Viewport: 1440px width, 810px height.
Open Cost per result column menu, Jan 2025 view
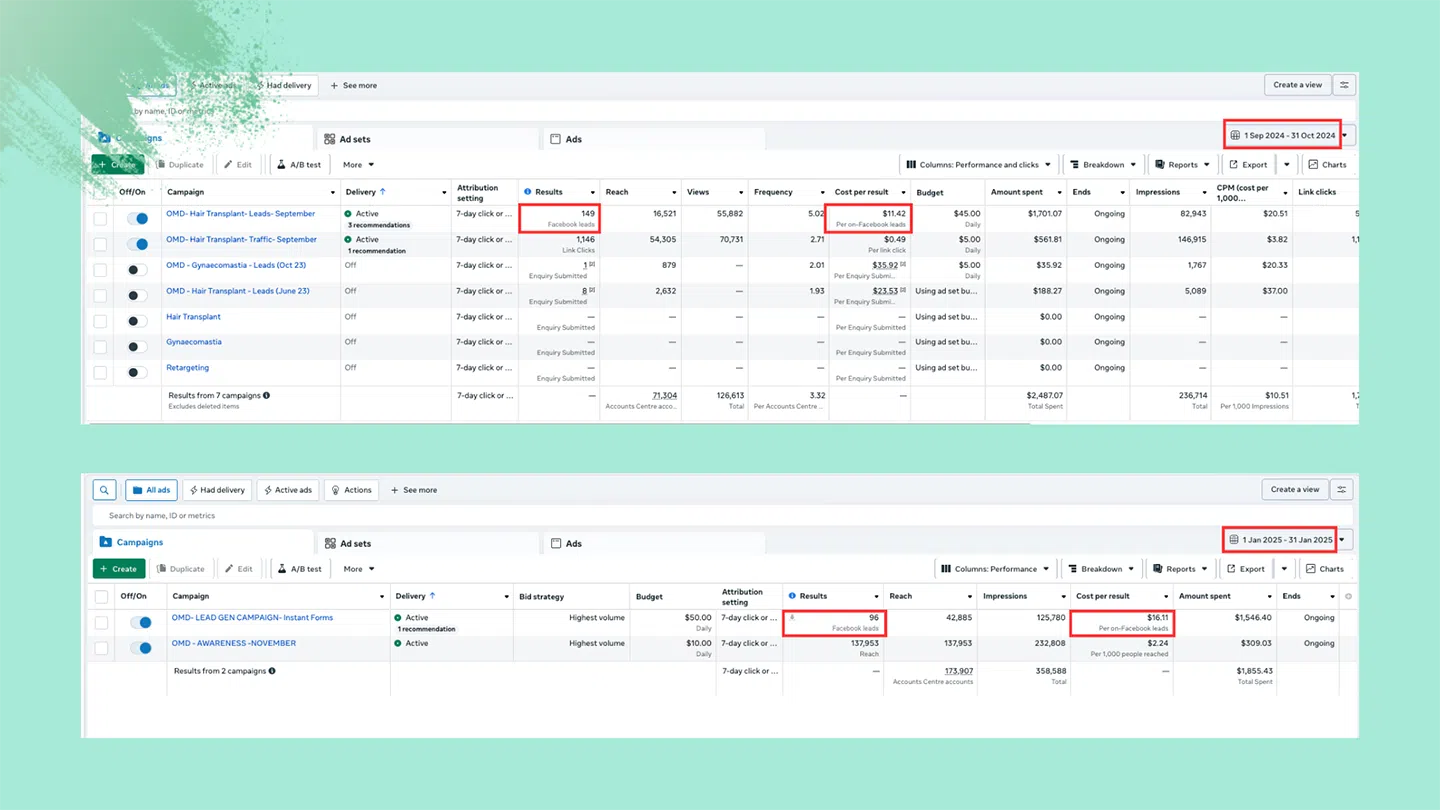point(1166,597)
